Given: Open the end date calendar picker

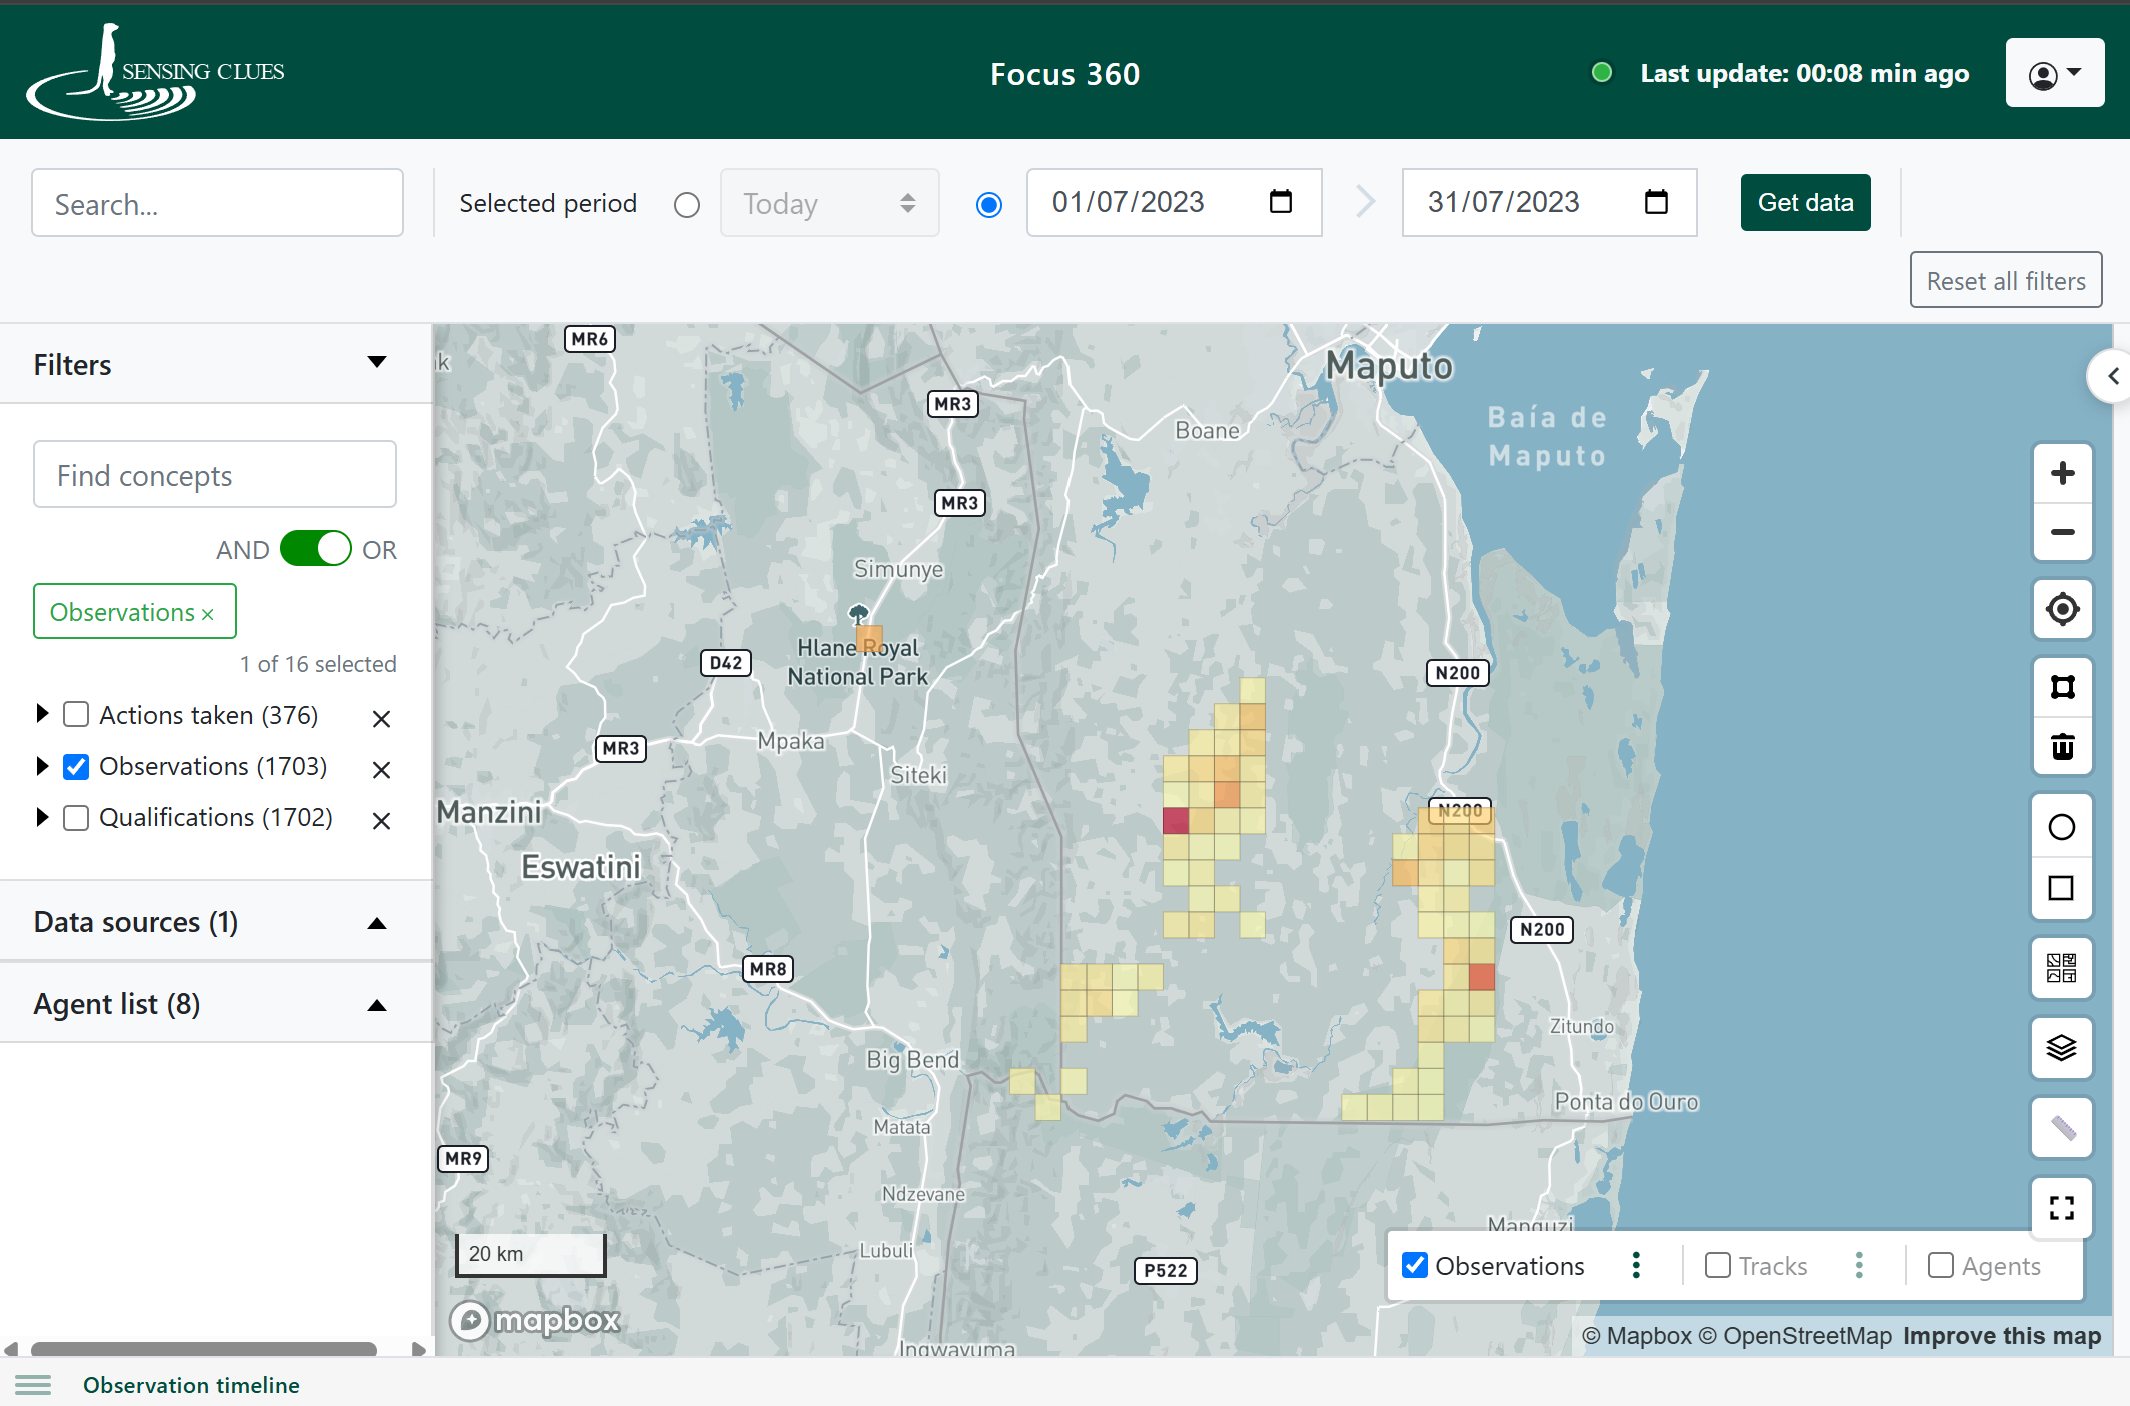Looking at the screenshot, I should [x=1656, y=202].
